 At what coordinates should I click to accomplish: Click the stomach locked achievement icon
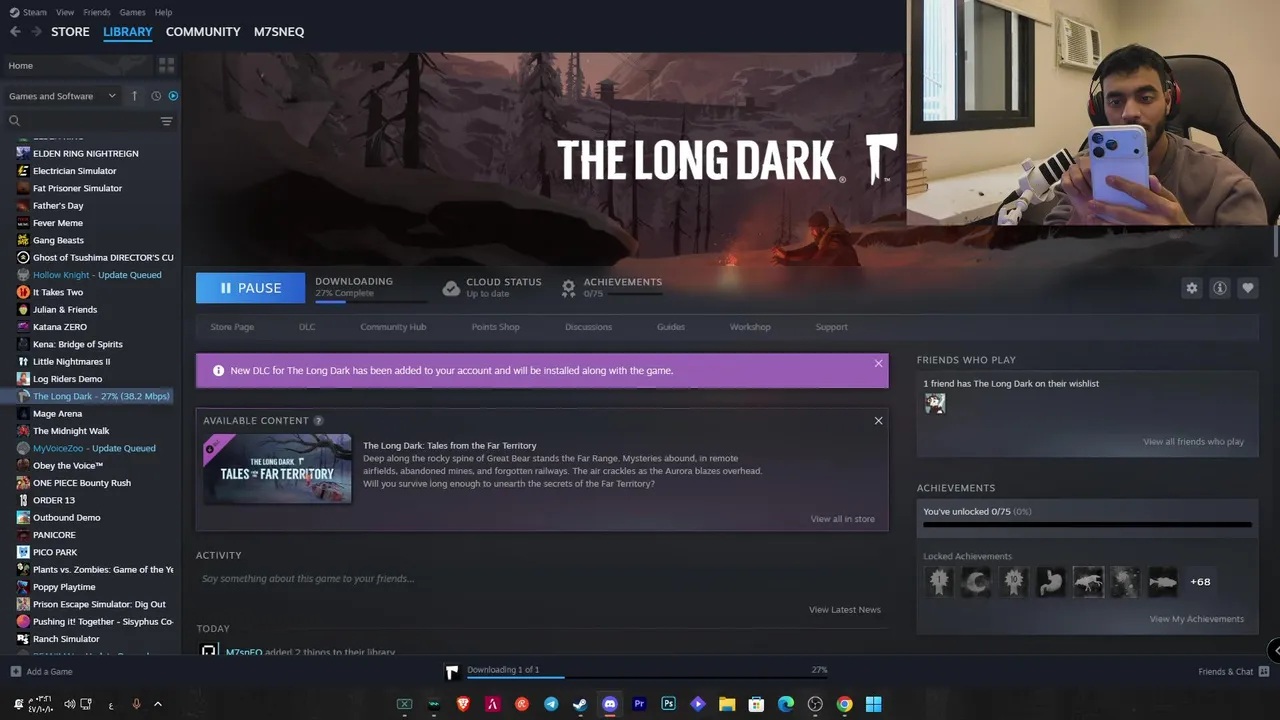pyautogui.click(x=1051, y=582)
